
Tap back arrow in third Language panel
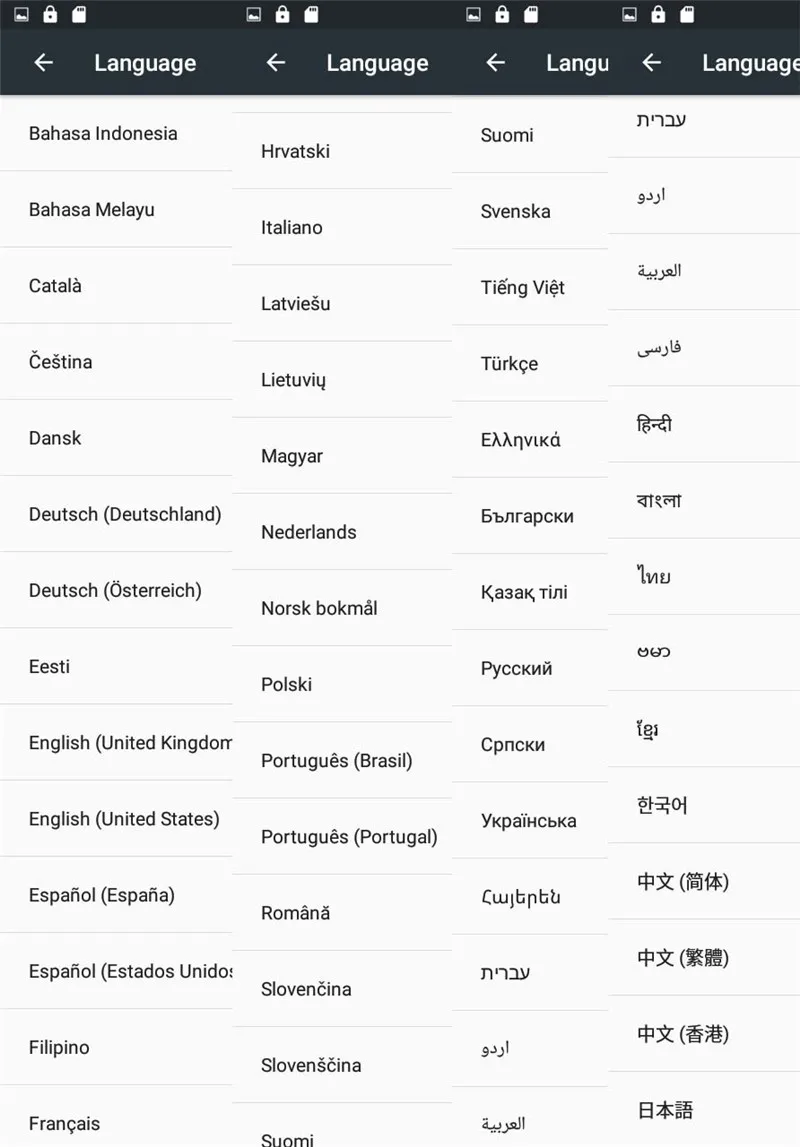click(x=496, y=63)
